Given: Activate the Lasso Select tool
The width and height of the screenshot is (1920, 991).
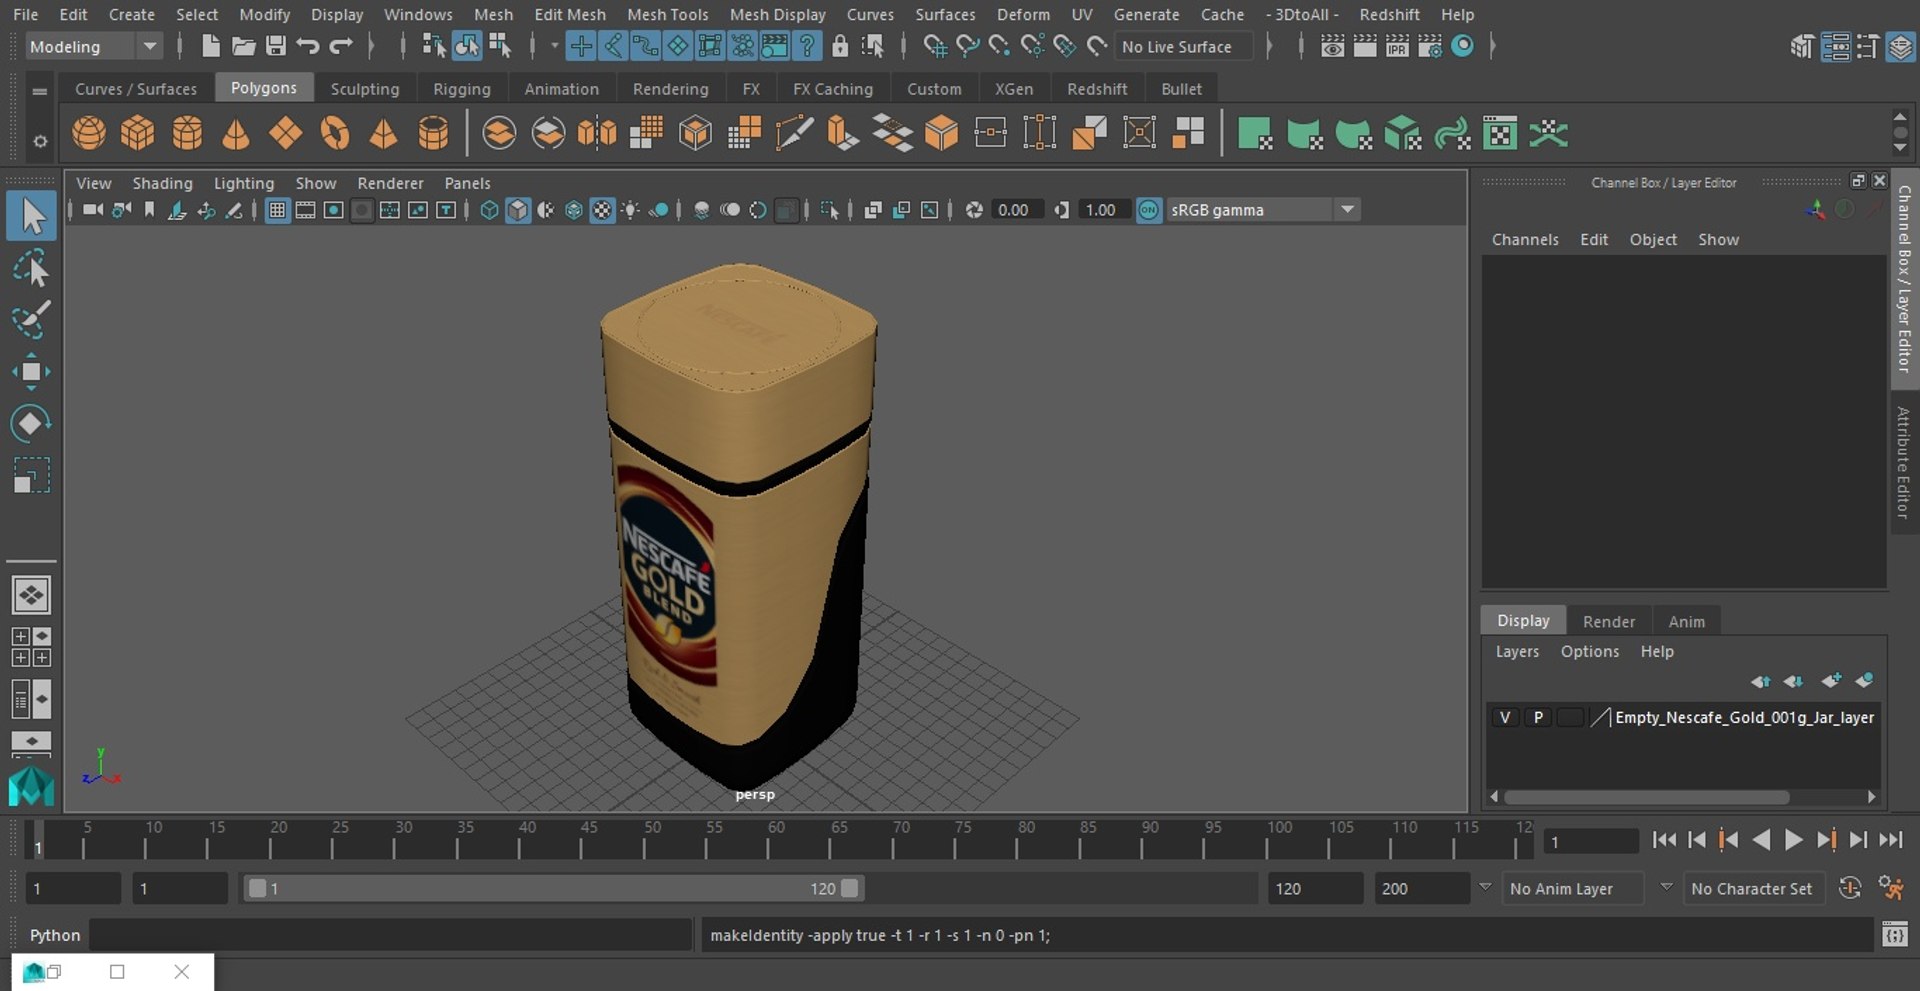Looking at the screenshot, I should coord(31,269).
